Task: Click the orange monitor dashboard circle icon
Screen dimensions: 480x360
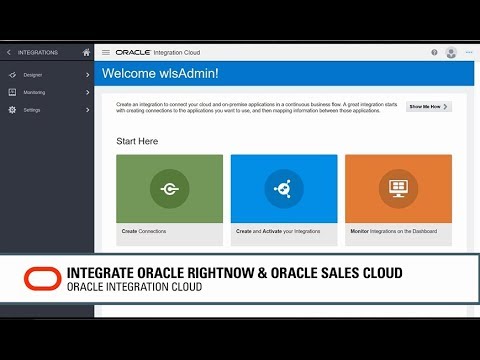Action: click(x=398, y=189)
